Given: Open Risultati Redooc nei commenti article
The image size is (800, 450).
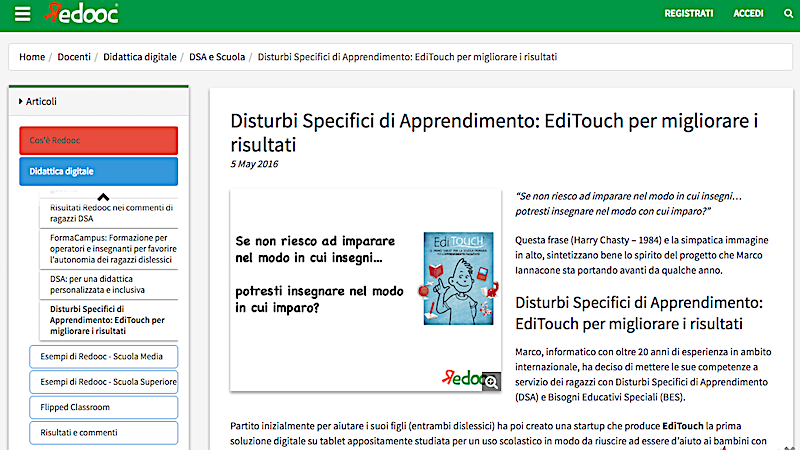Looking at the screenshot, I should (111, 213).
